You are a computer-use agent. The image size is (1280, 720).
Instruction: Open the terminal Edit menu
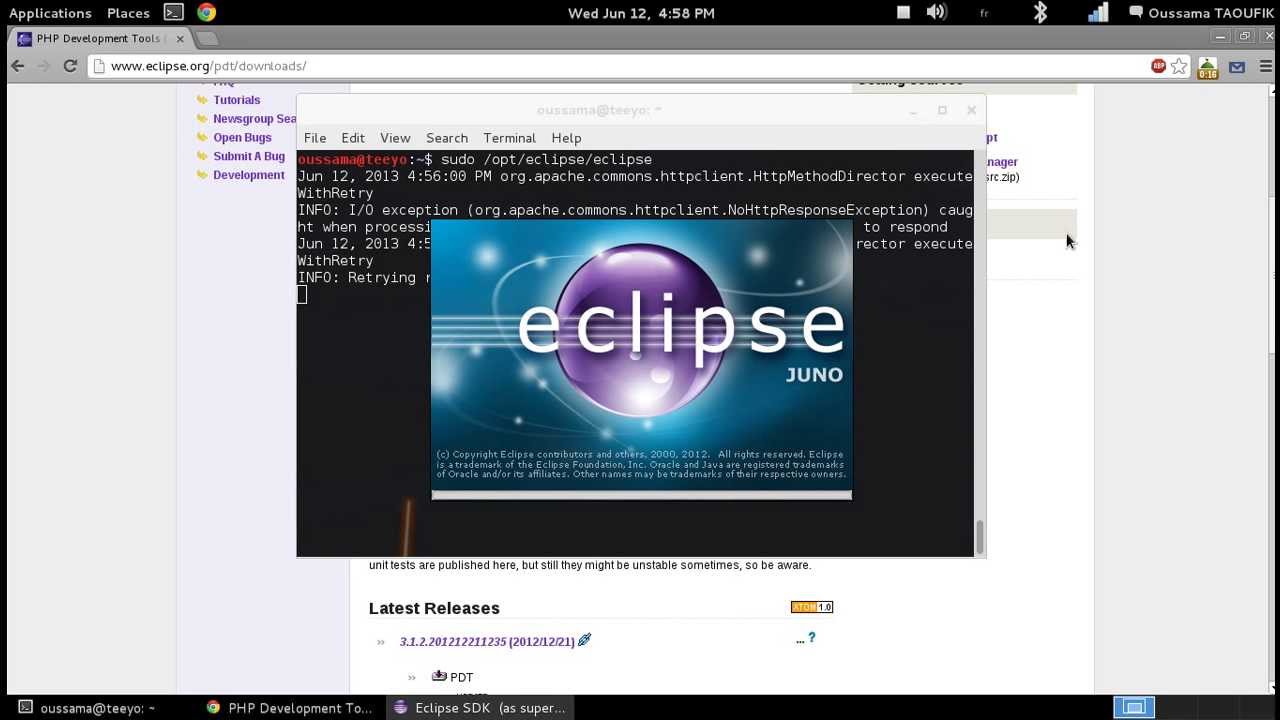[353, 138]
